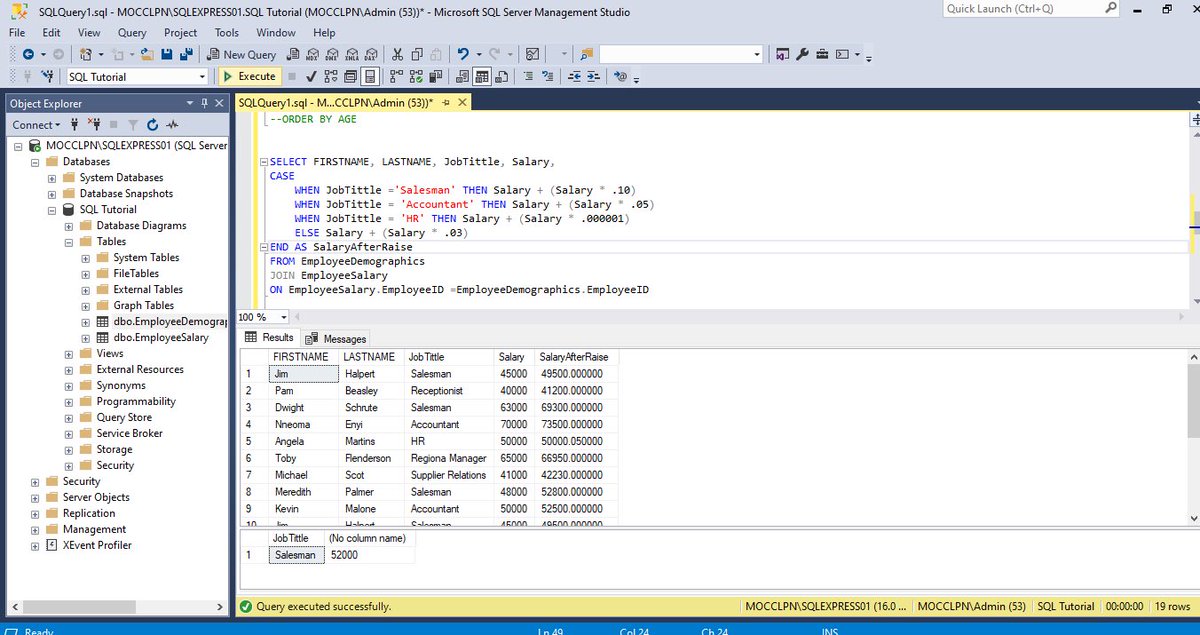The width and height of the screenshot is (1200, 635).
Task: Click the DAX query icon
Action: click(371, 54)
